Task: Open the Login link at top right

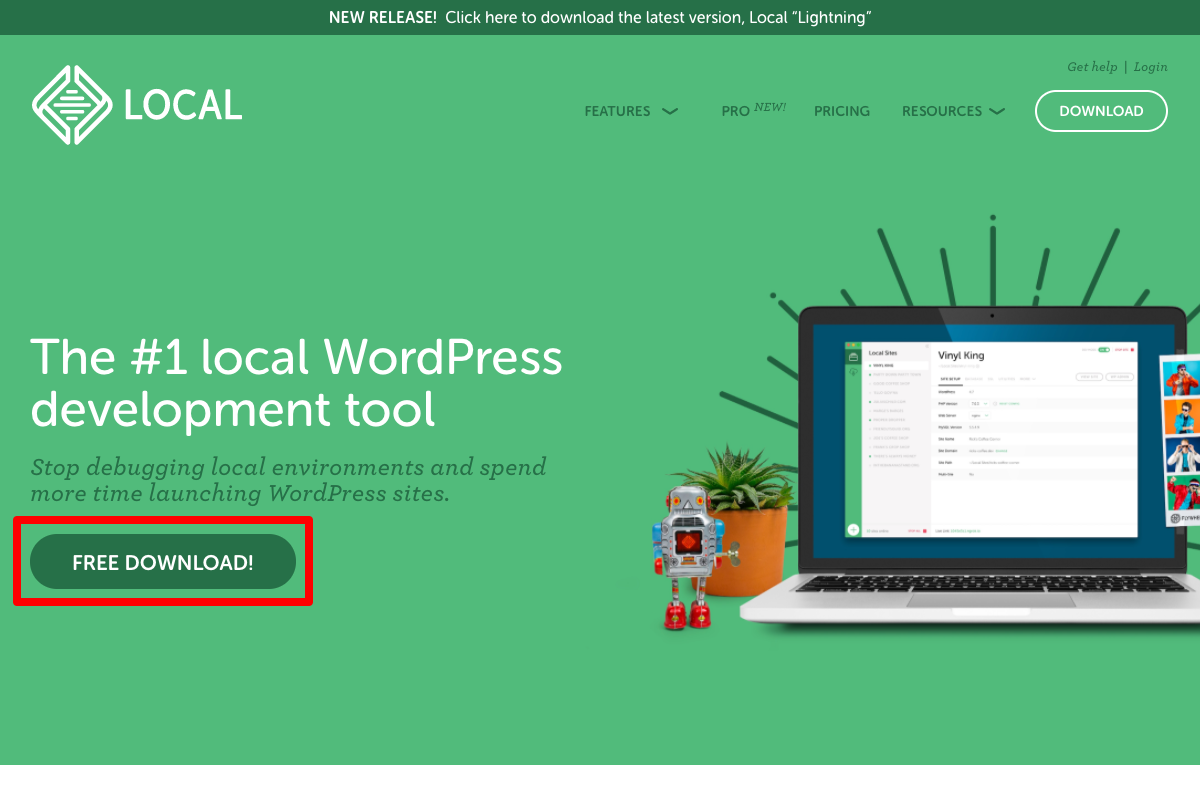Action: click(x=1150, y=67)
